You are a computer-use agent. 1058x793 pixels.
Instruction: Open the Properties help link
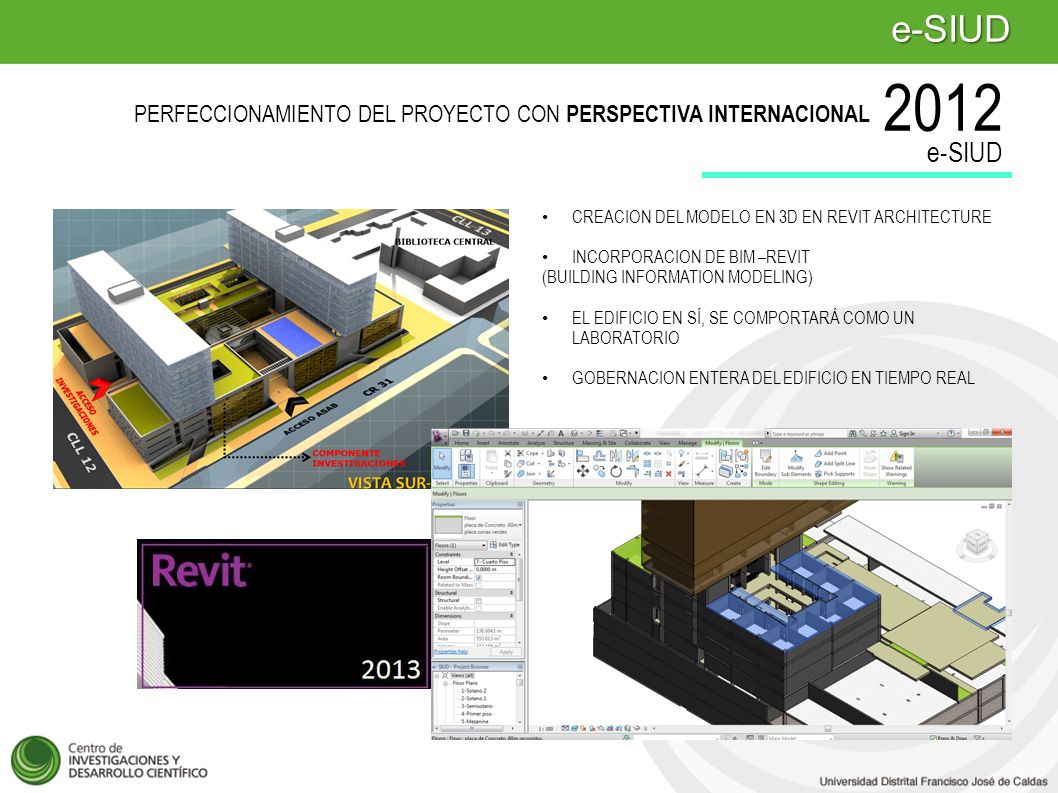pyautogui.click(x=451, y=651)
